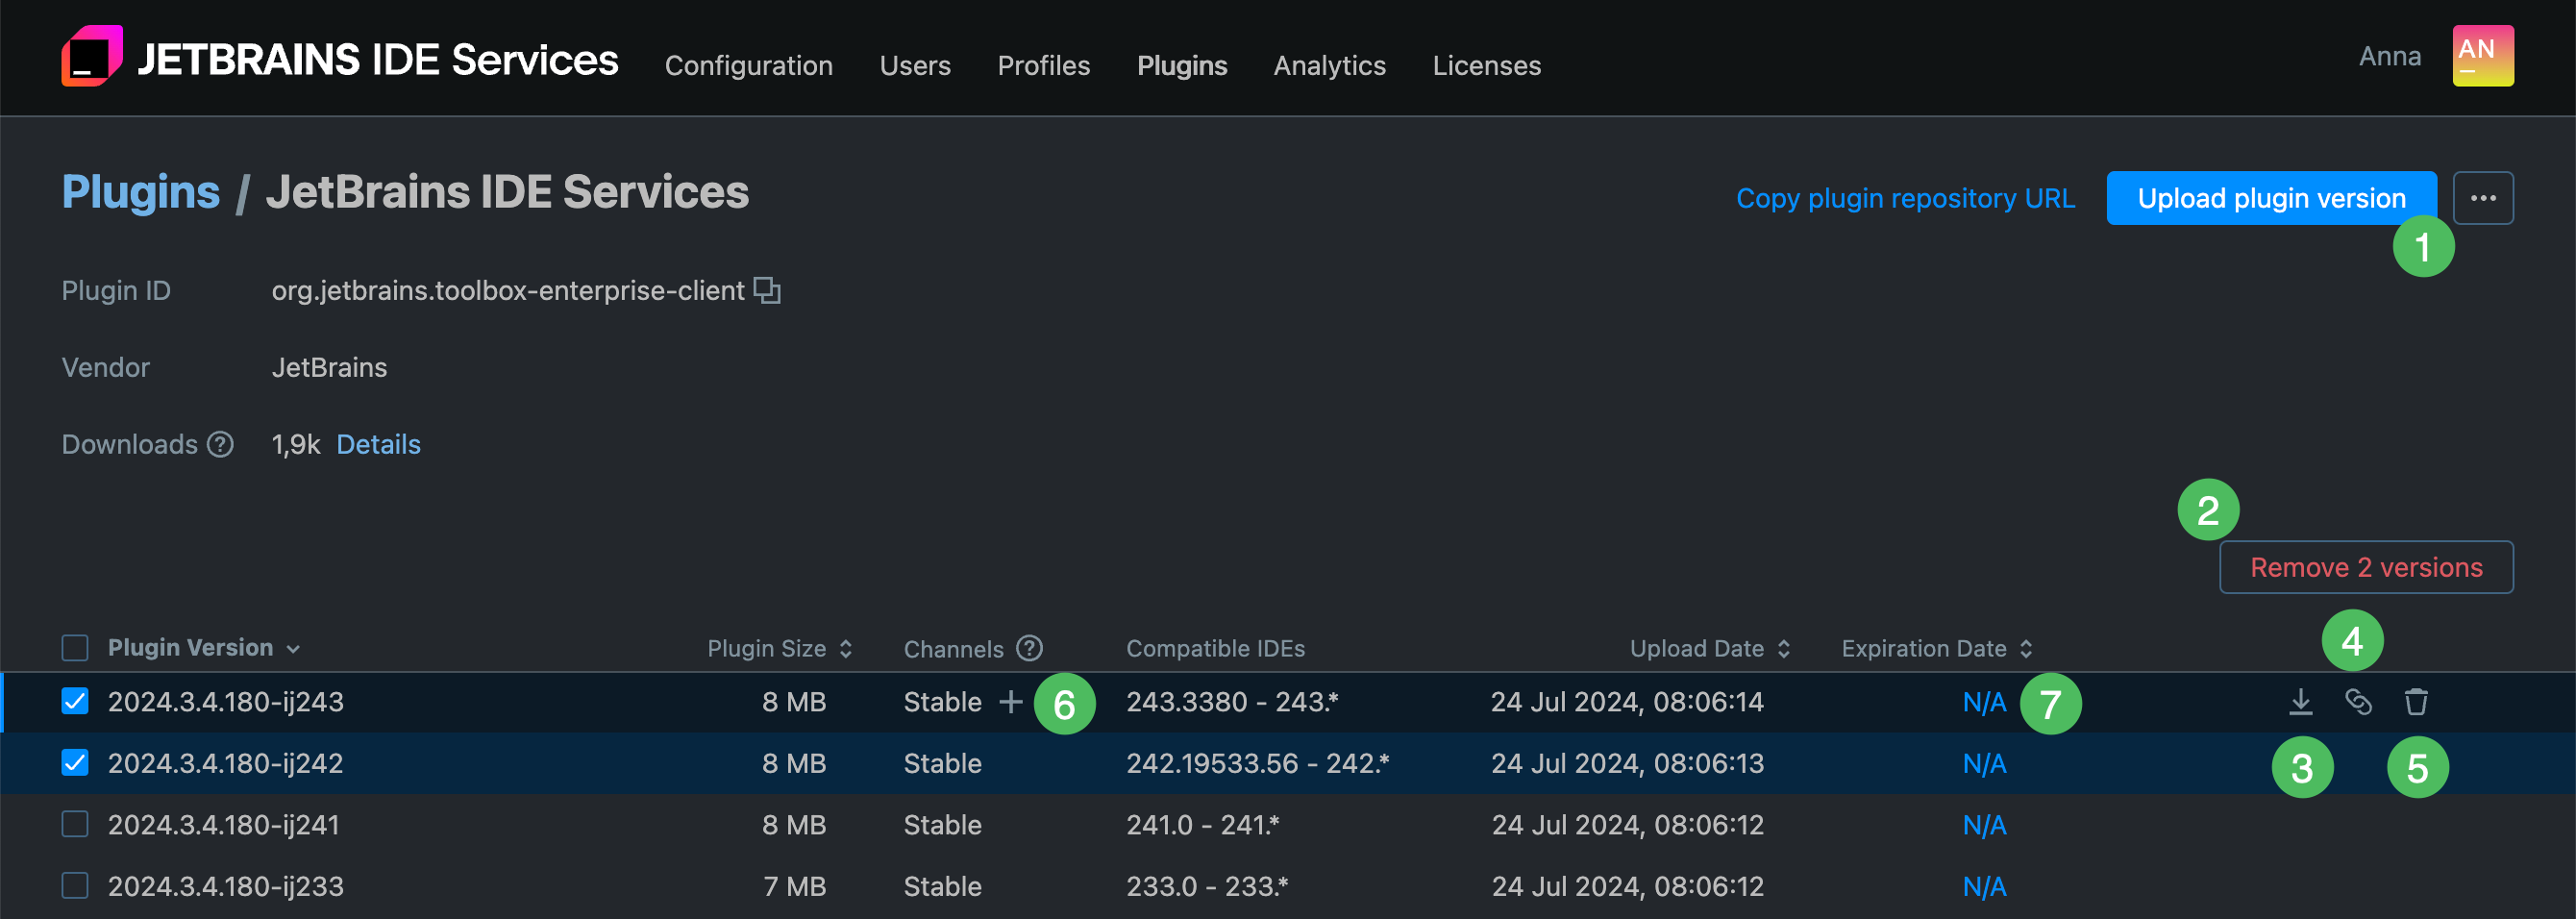Delete version 2024.3.4.180-ij243 via trash icon
The height and width of the screenshot is (919, 2576).
tap(2417, 702)
